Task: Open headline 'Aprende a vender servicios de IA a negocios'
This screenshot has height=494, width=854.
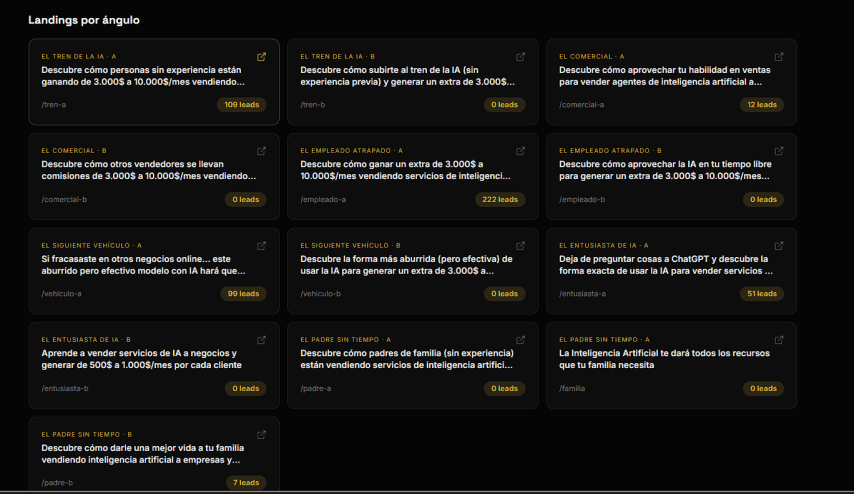Action: click(142, 359)
